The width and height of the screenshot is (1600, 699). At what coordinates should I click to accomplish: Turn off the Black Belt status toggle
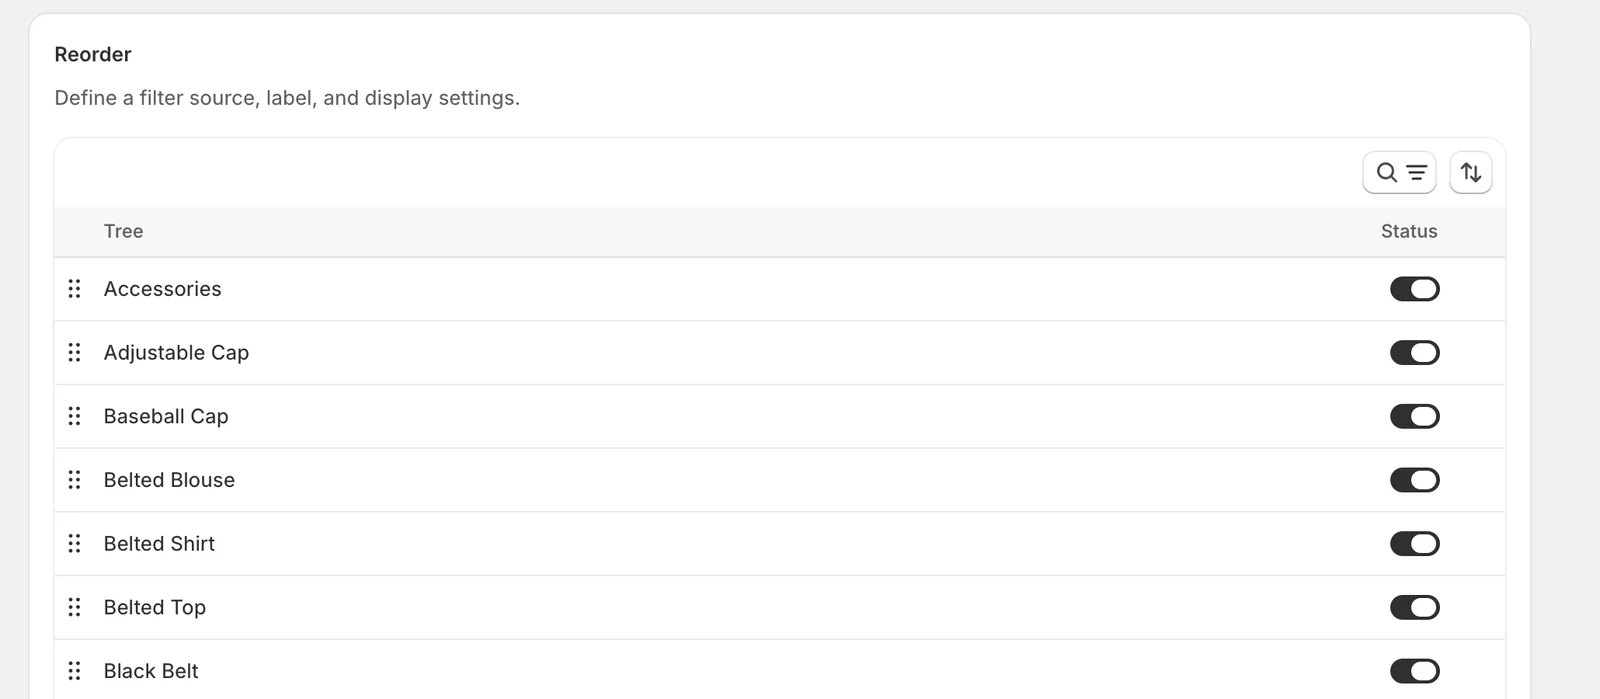1414,671
